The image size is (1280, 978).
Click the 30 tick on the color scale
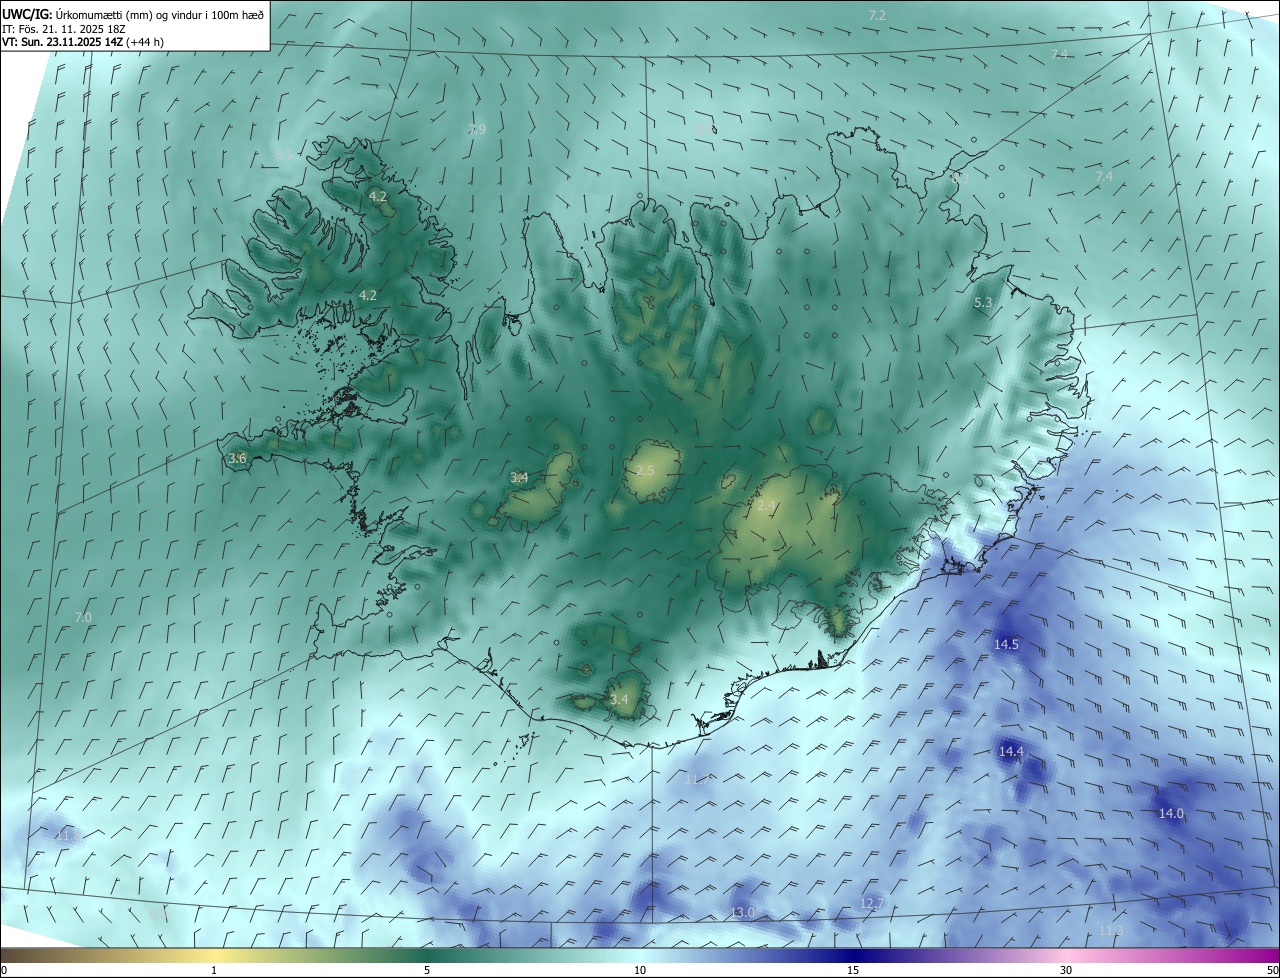tap(1066, 970)
